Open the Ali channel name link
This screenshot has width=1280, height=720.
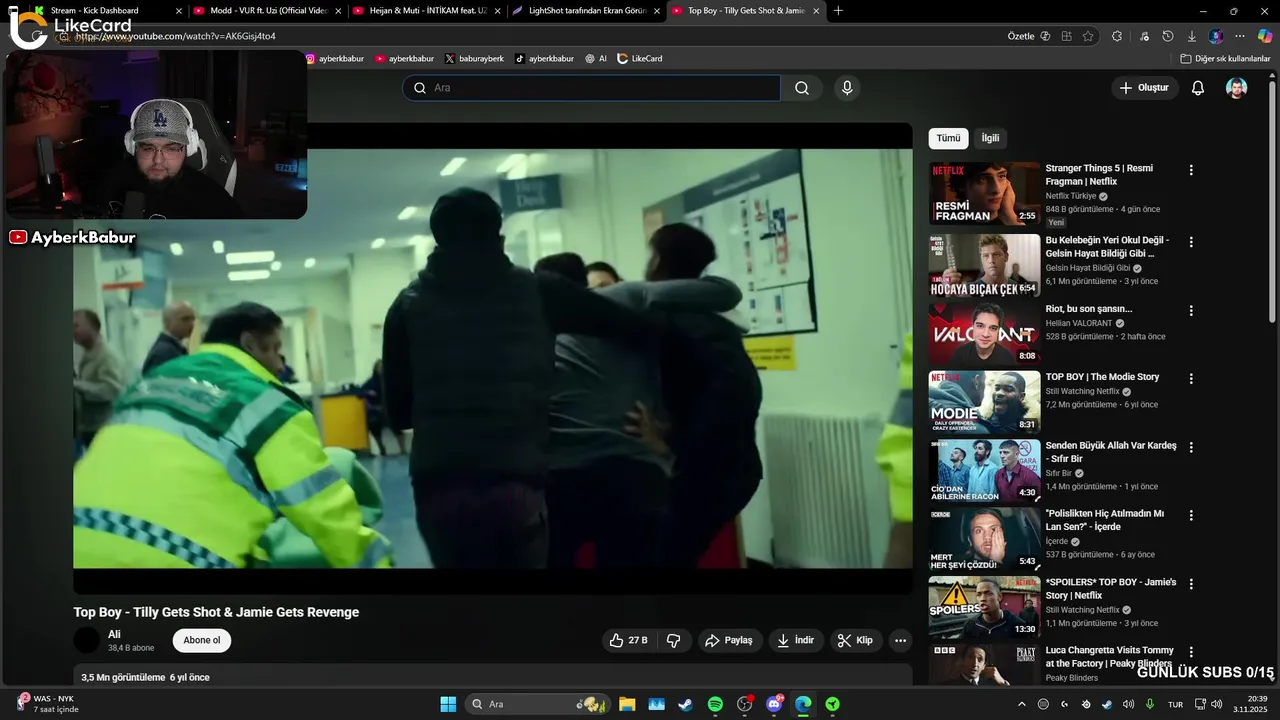click(114, 634)
